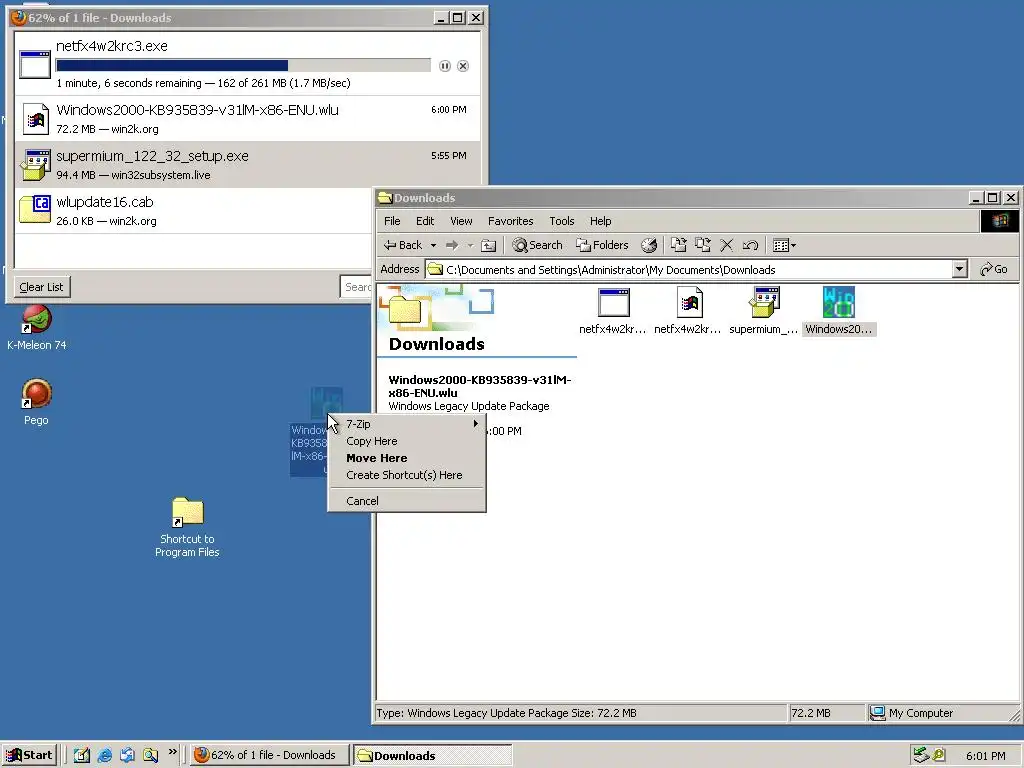Open the Tools menu in Explorer

click(562, 221)
